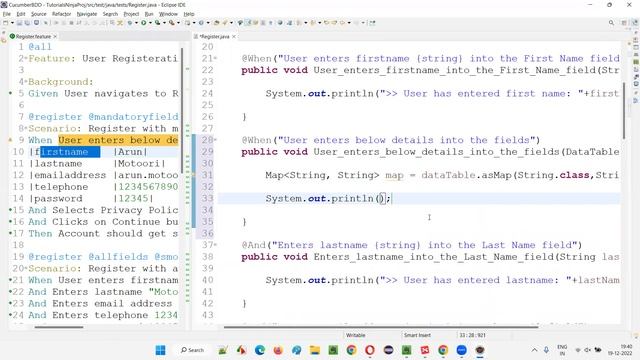Screen dimensions: 640x360
Task: Click the horizontal scrollbar of Register.feature editor
Action: coord(59,327)
